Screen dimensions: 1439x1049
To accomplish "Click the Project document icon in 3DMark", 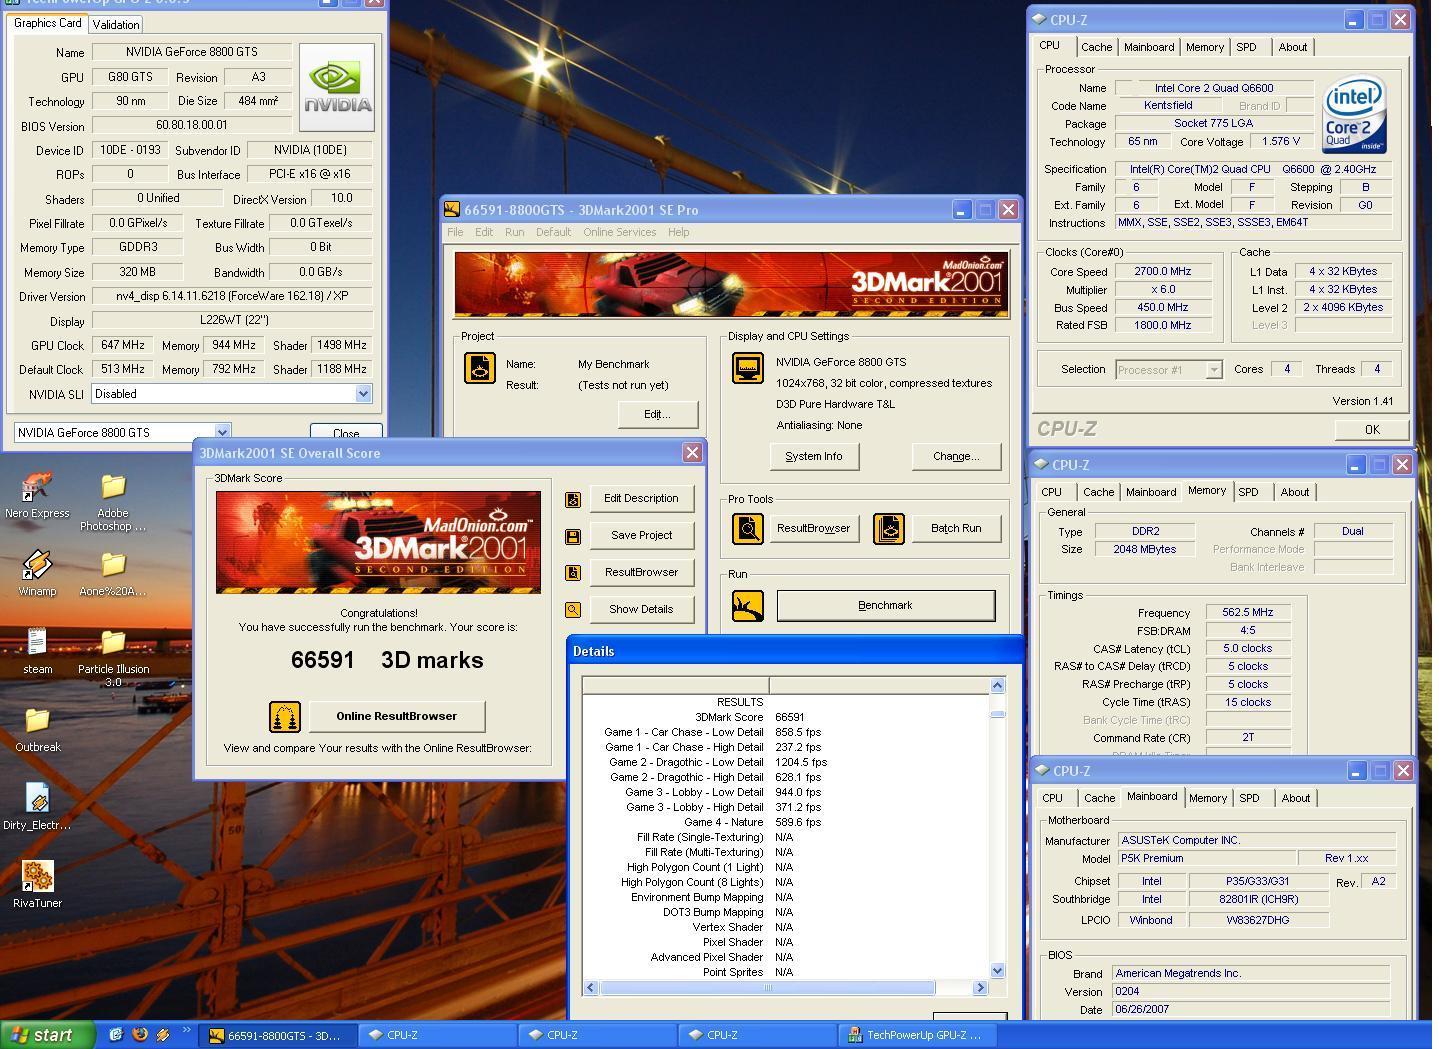I will 480,368.
